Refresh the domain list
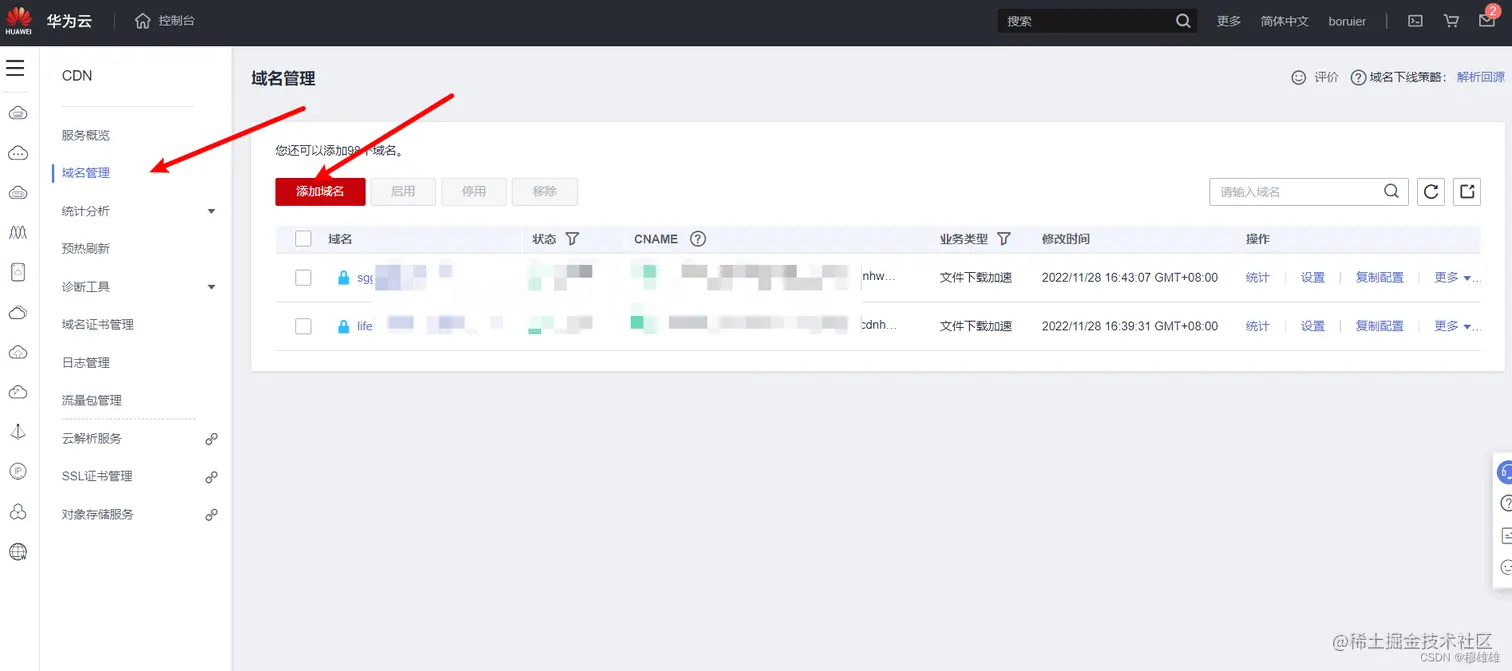The height and width of the screenshot is (671, 1512). pos(1431,191)
